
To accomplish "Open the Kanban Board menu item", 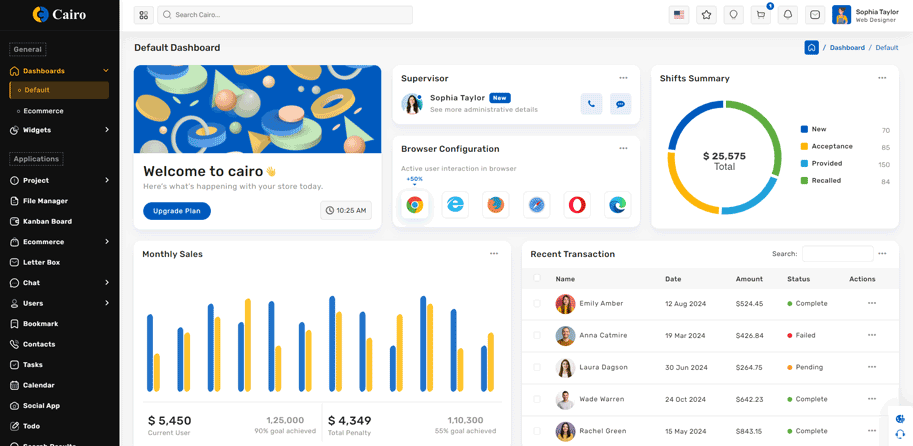I will coord(47,221).
